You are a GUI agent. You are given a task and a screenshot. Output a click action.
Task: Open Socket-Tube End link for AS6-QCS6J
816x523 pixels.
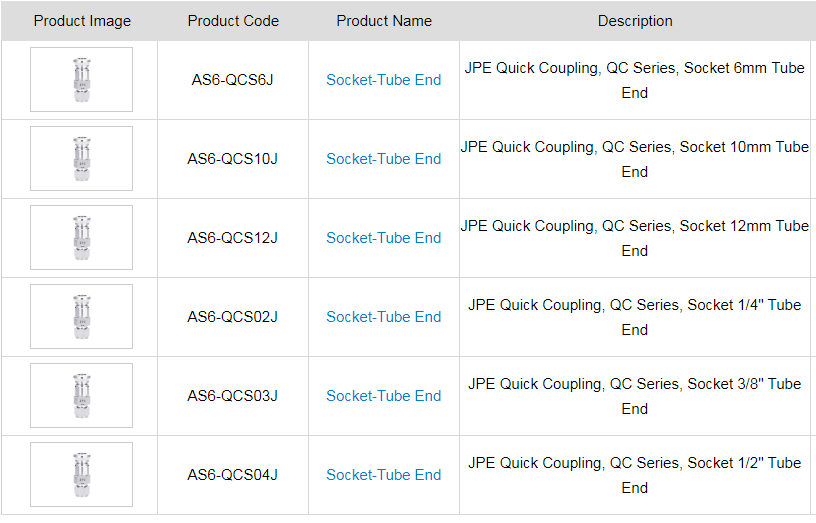(x=383, y=80)
